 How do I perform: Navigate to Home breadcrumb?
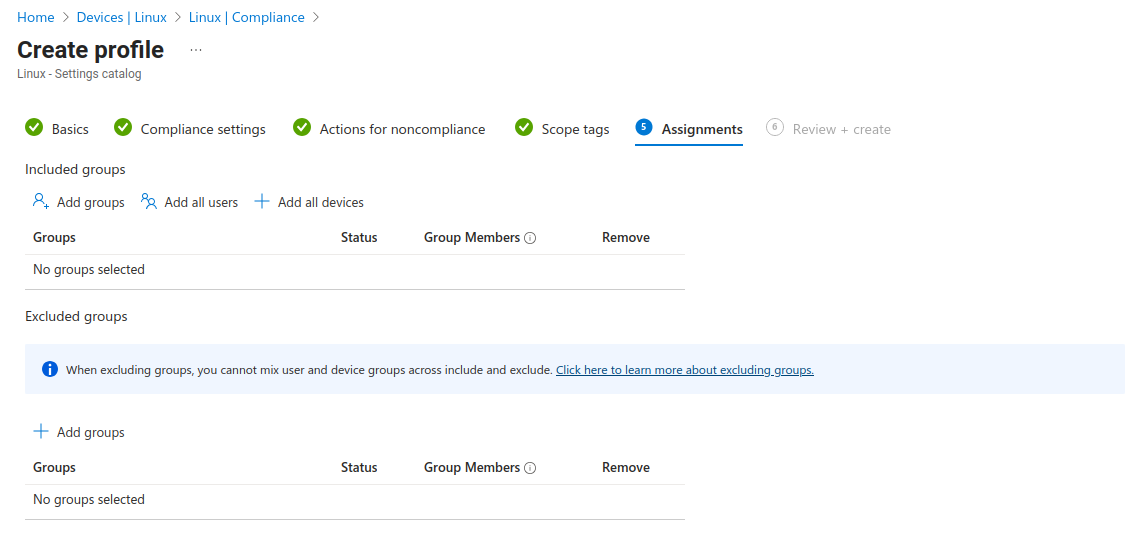tap(36, 17)
